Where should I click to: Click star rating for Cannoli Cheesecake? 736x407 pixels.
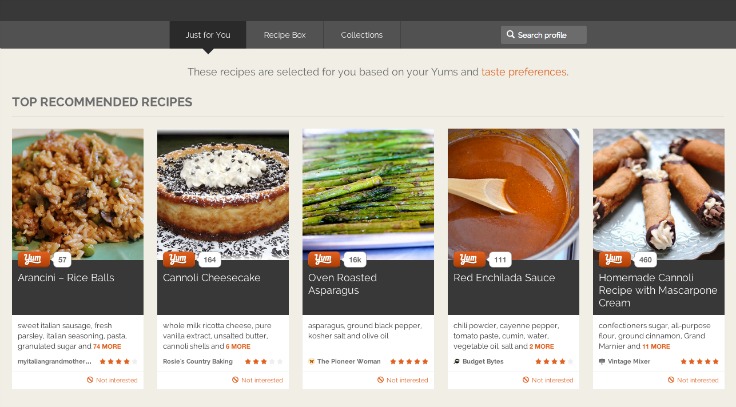264,361
